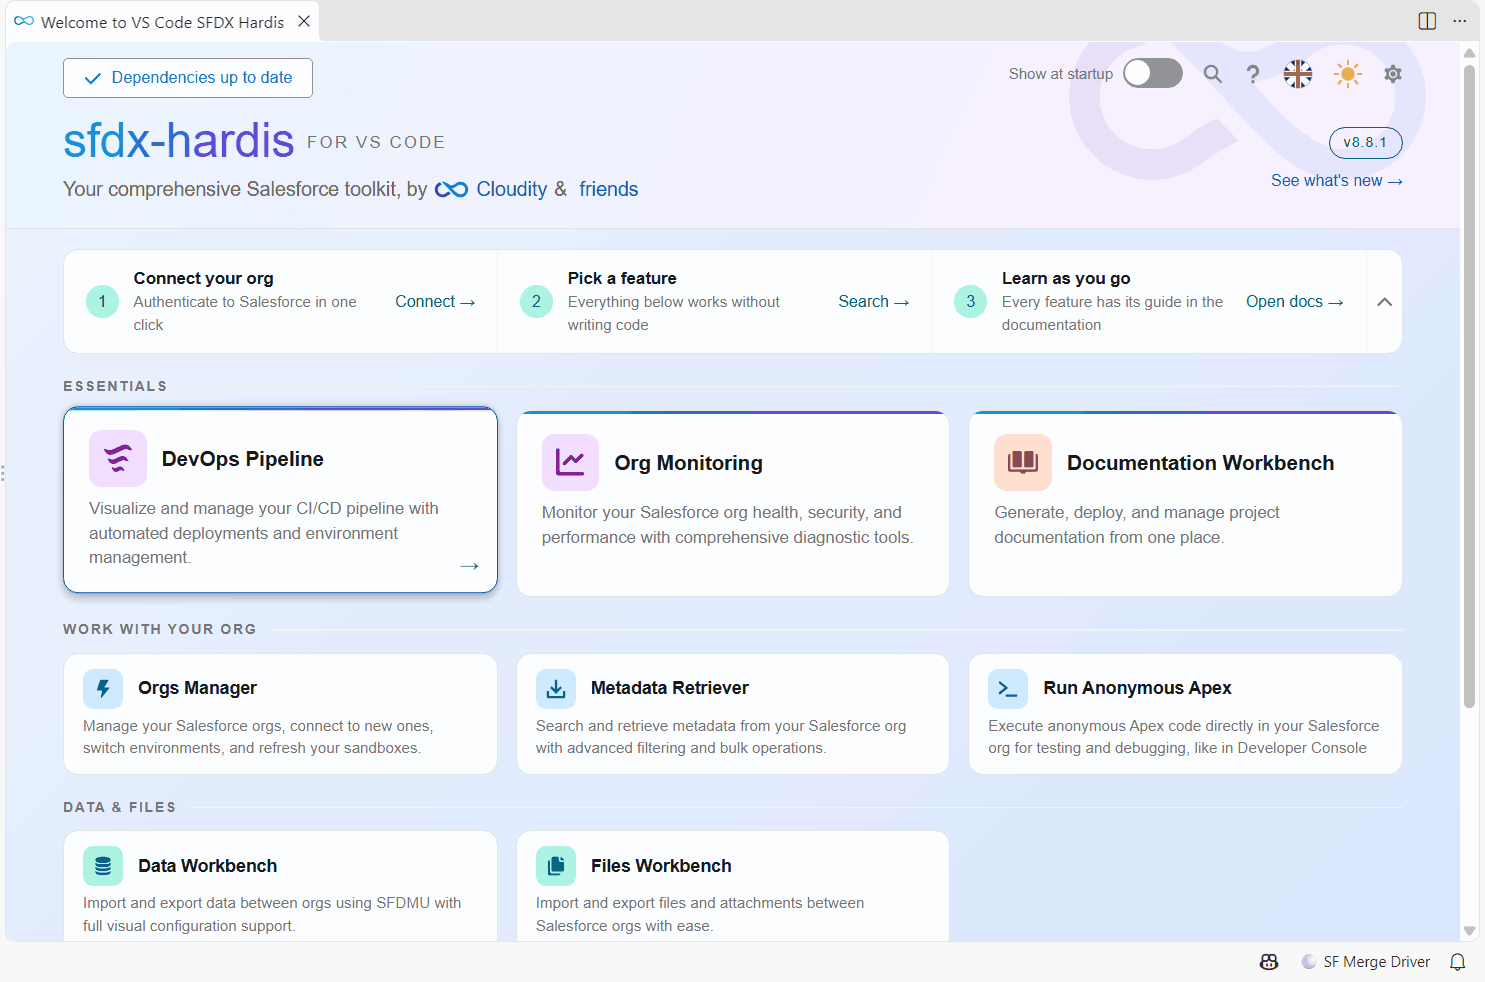Click the Dependencies up to date button
Screen dimensions: 1485x982
pyautogui.click(x=188, y=78)
